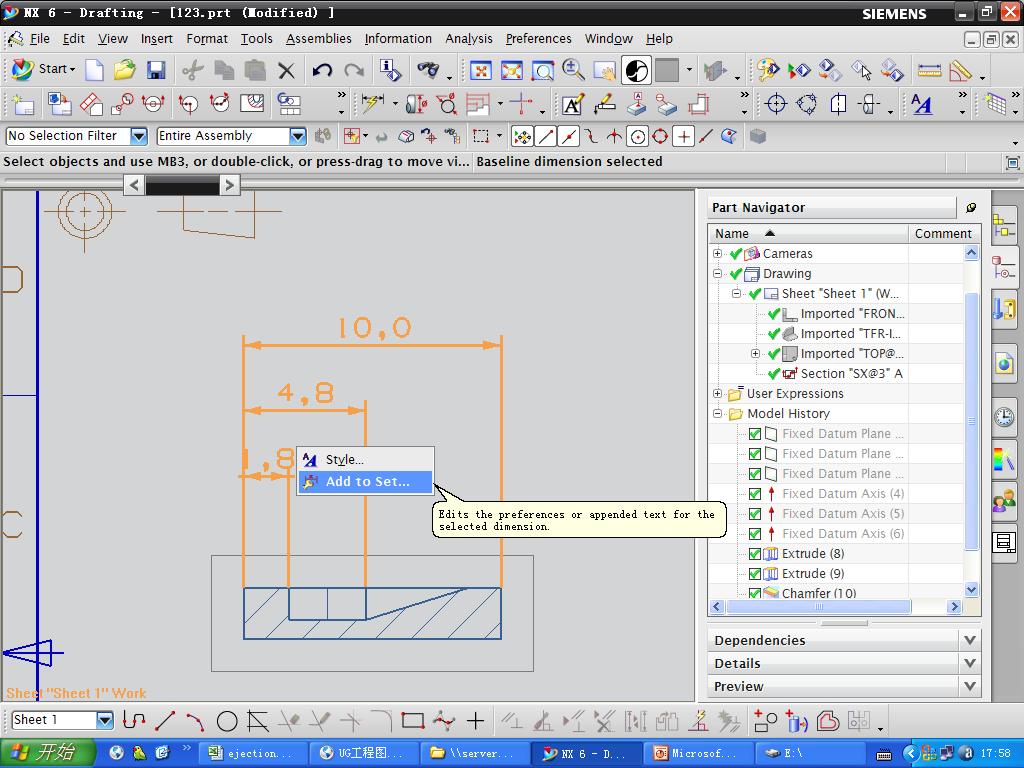Click the Note text annotation icon
The image size is (1024, 768).
click(x=572, y=104)
